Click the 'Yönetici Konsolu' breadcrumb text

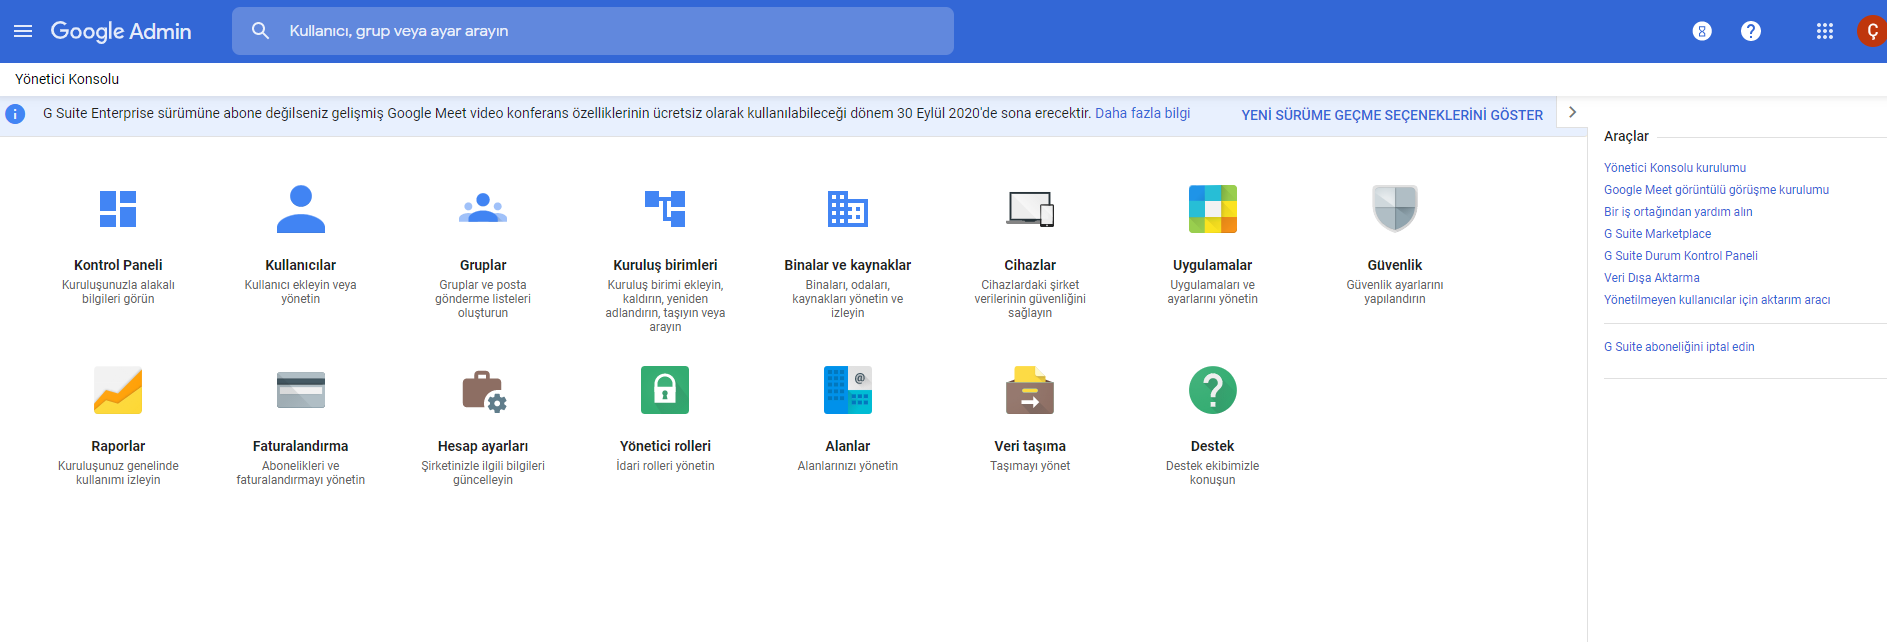(67, 79)
